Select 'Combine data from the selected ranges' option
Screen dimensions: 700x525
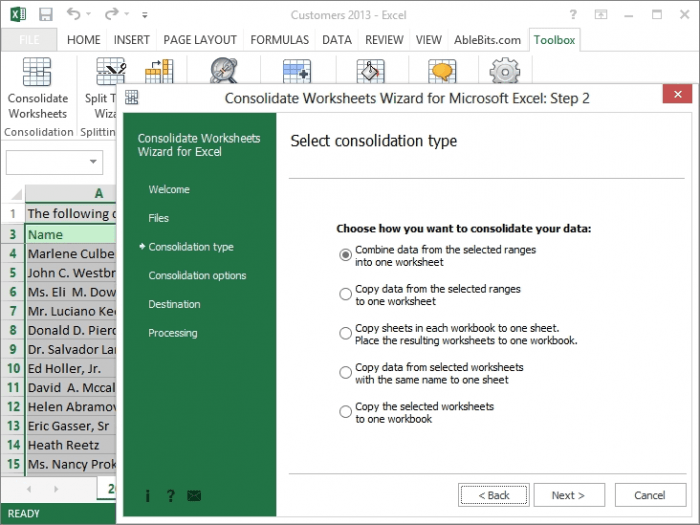pos(346,255)
